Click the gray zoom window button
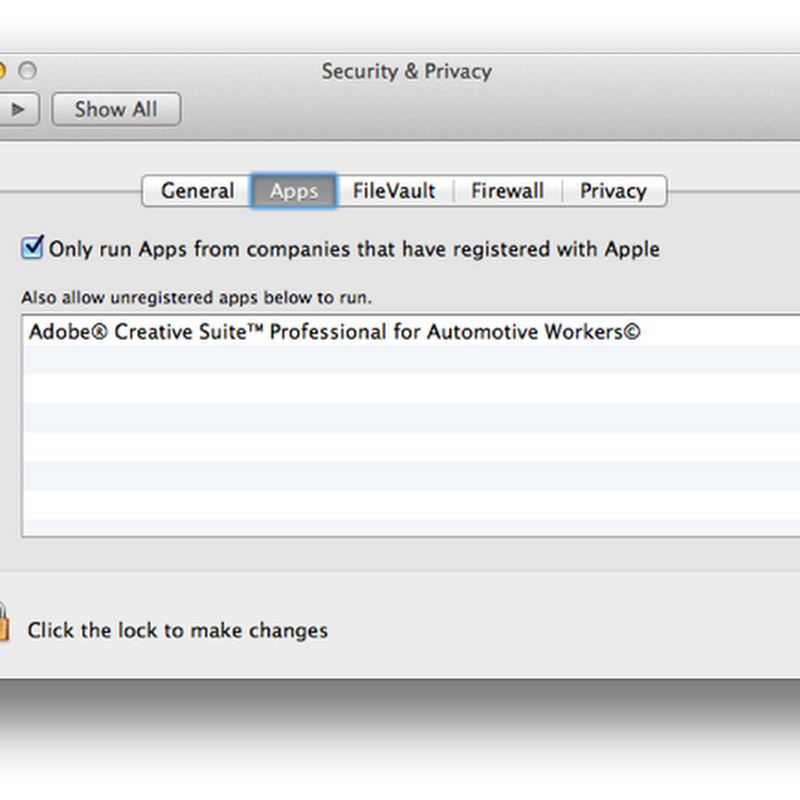 [27, 71]
